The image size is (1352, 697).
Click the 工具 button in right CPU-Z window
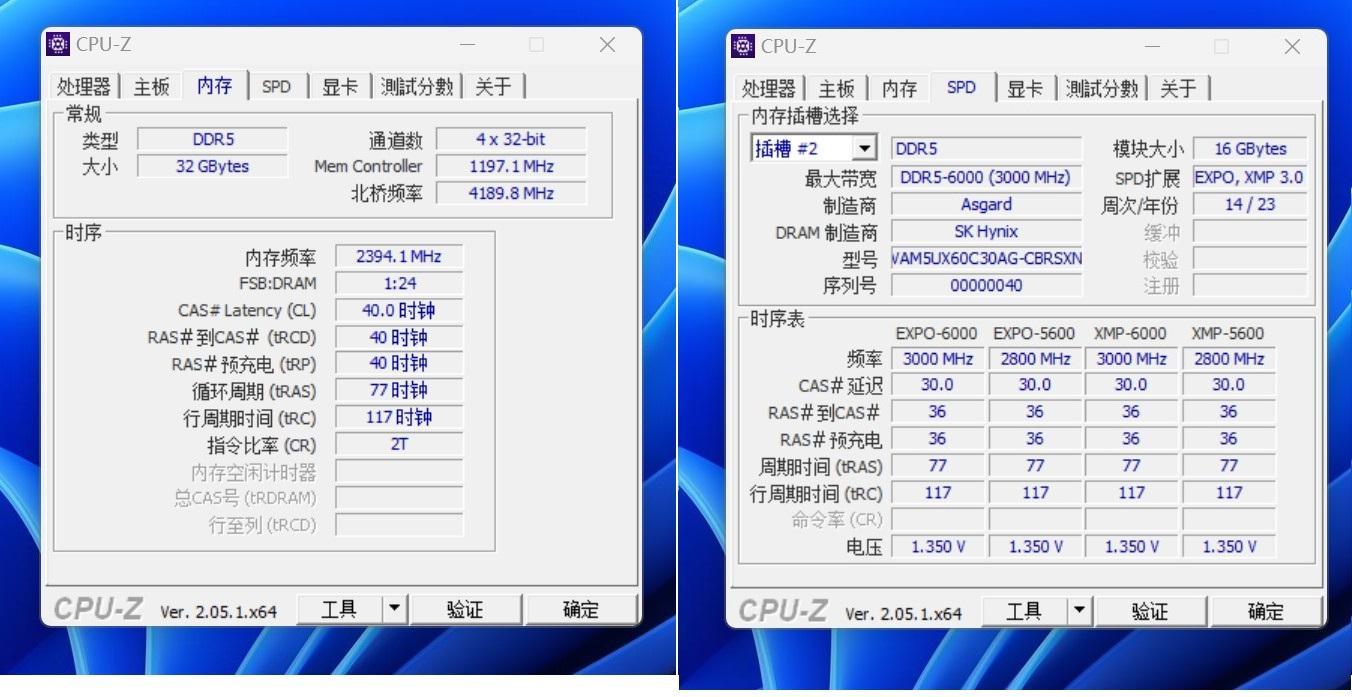click(1024, 611)
